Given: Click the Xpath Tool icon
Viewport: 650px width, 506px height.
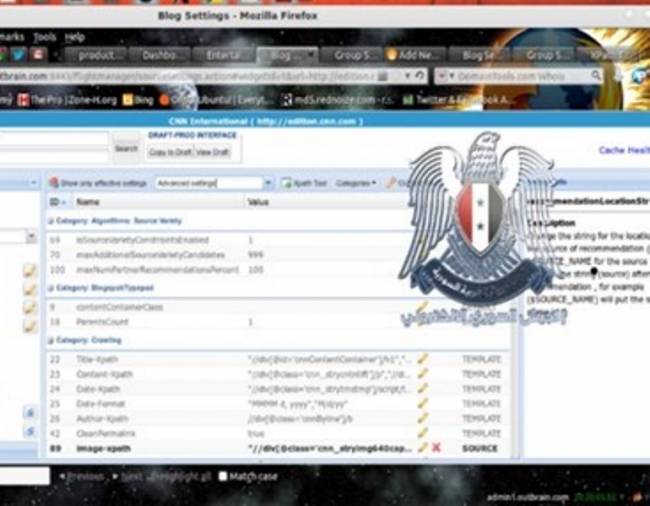Looking at the screenshot, I should click(286, 183).
